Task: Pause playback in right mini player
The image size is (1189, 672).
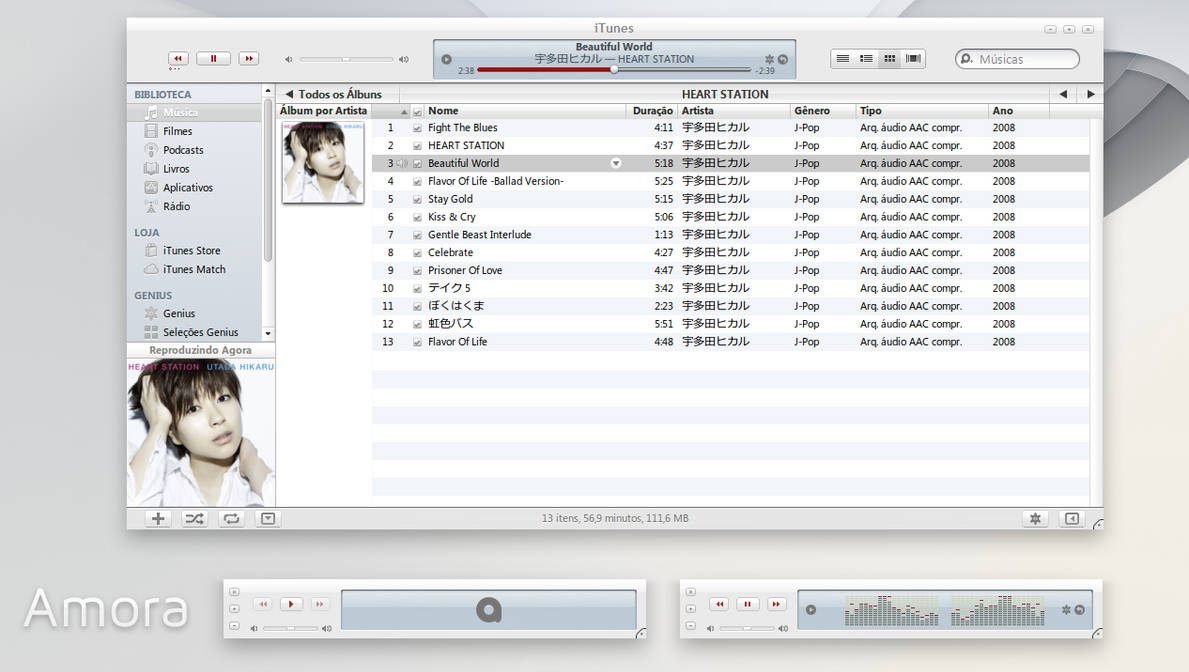Action: (748, 604)
